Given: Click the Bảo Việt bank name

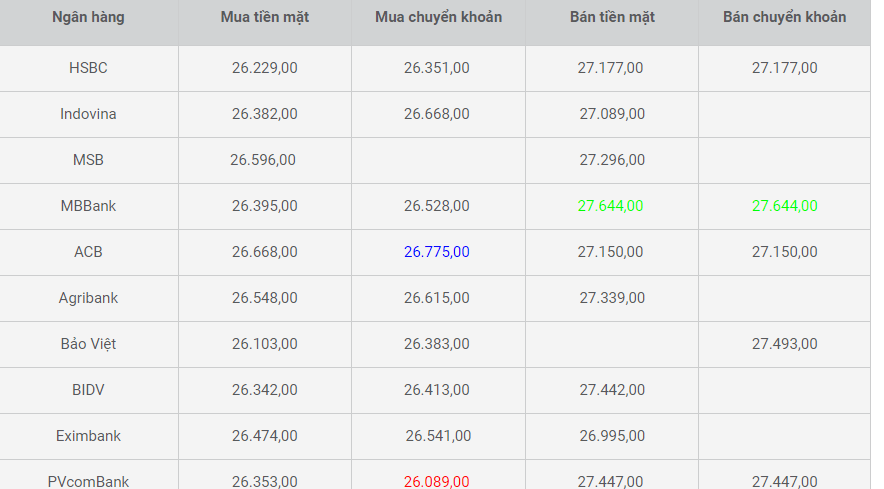Looking at the screenshot, I should (x=88, y=344).
